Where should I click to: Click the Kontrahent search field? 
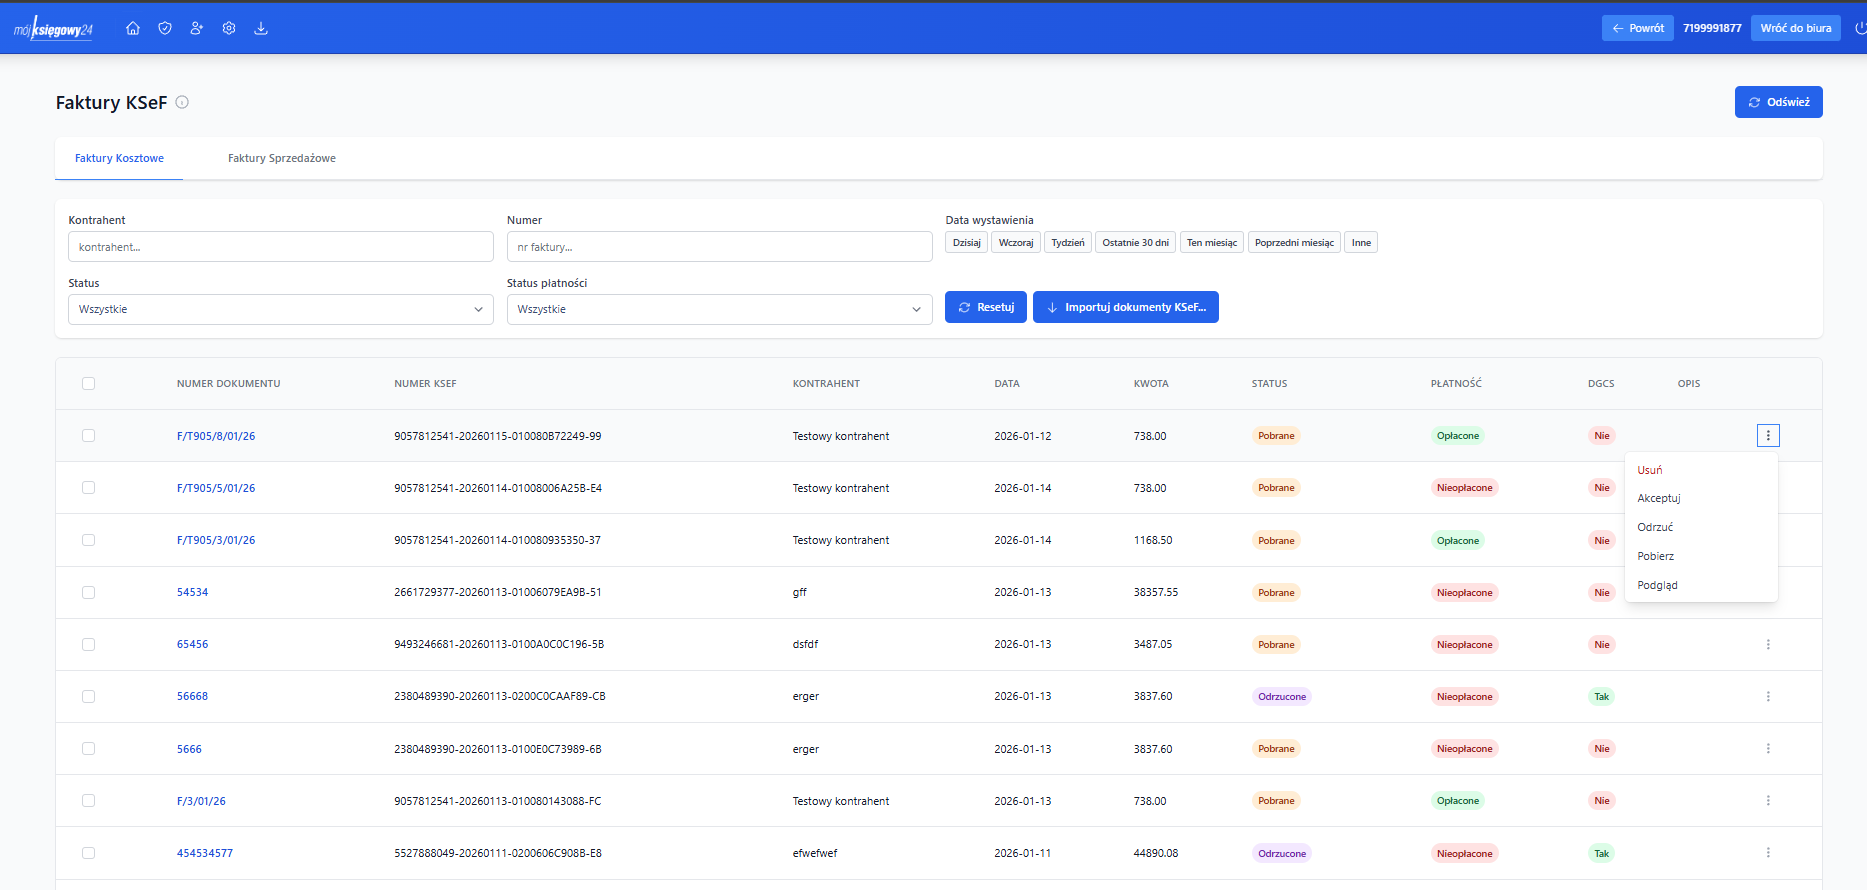coord(280,247)
